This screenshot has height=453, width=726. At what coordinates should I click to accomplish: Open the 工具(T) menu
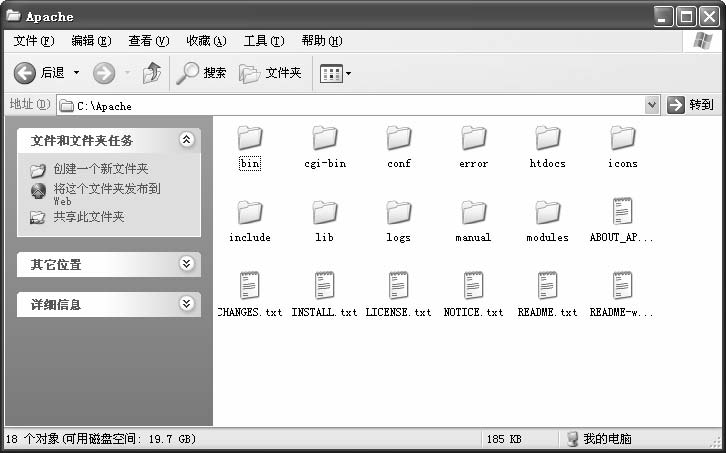coord(264,41)
